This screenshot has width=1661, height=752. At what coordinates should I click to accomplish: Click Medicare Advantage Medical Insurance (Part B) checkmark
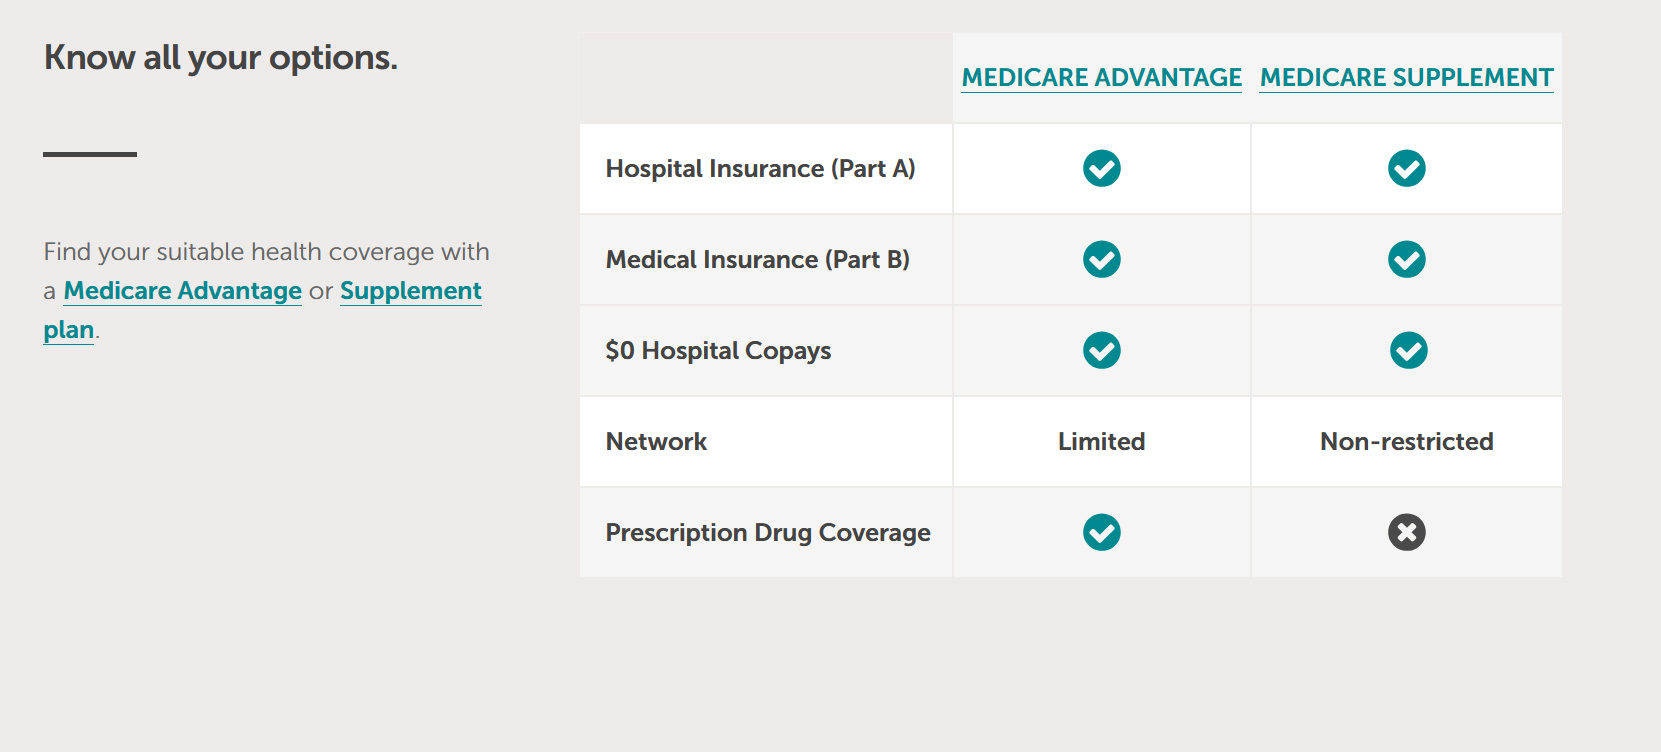pyautogui.click(x=1101, y=259)
